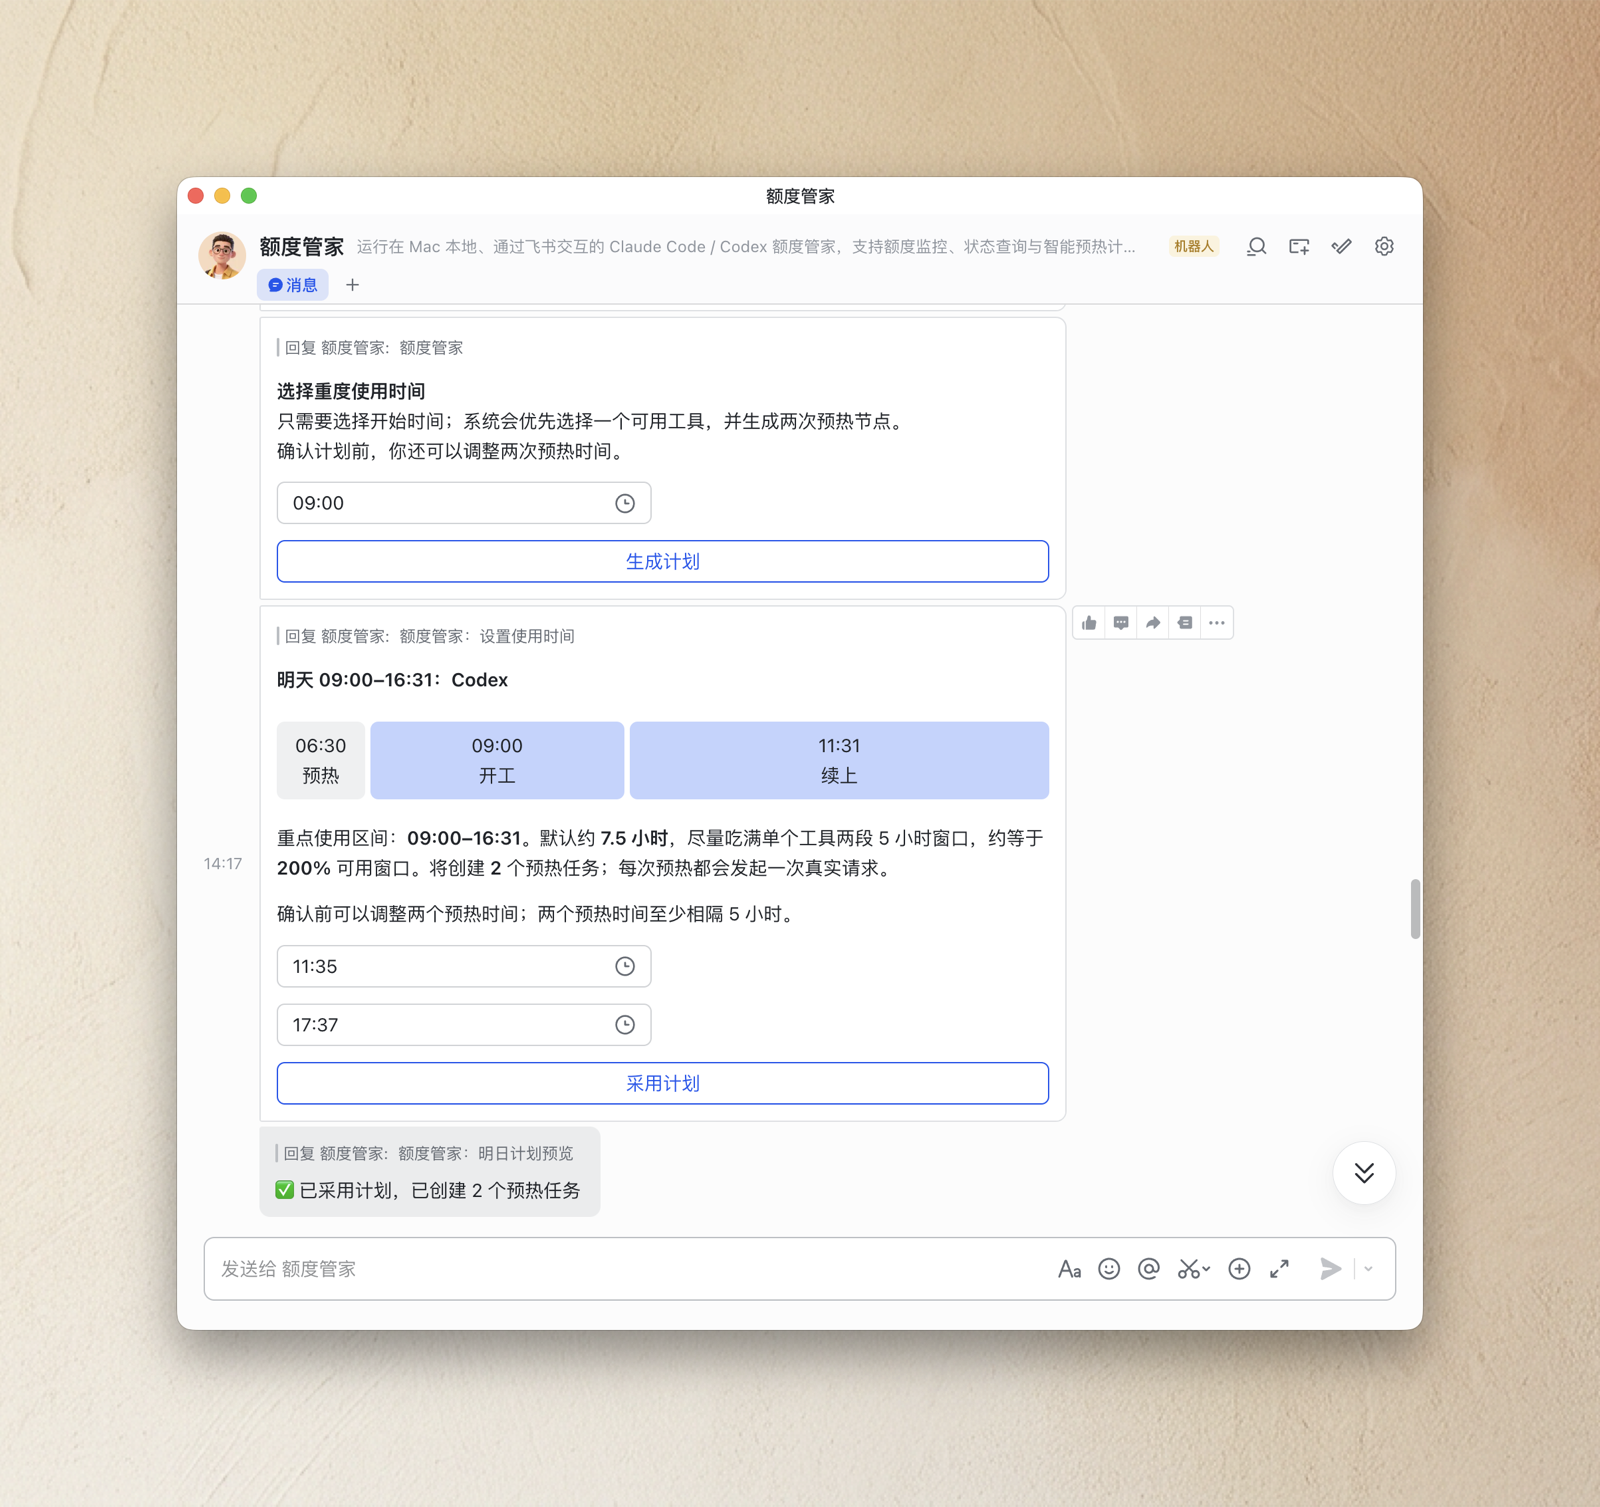Image resolution: width=1600 pixels, height=1507 pixels.
Task: Click the 额度管家 bot avatar
Action: pos(222,255)
